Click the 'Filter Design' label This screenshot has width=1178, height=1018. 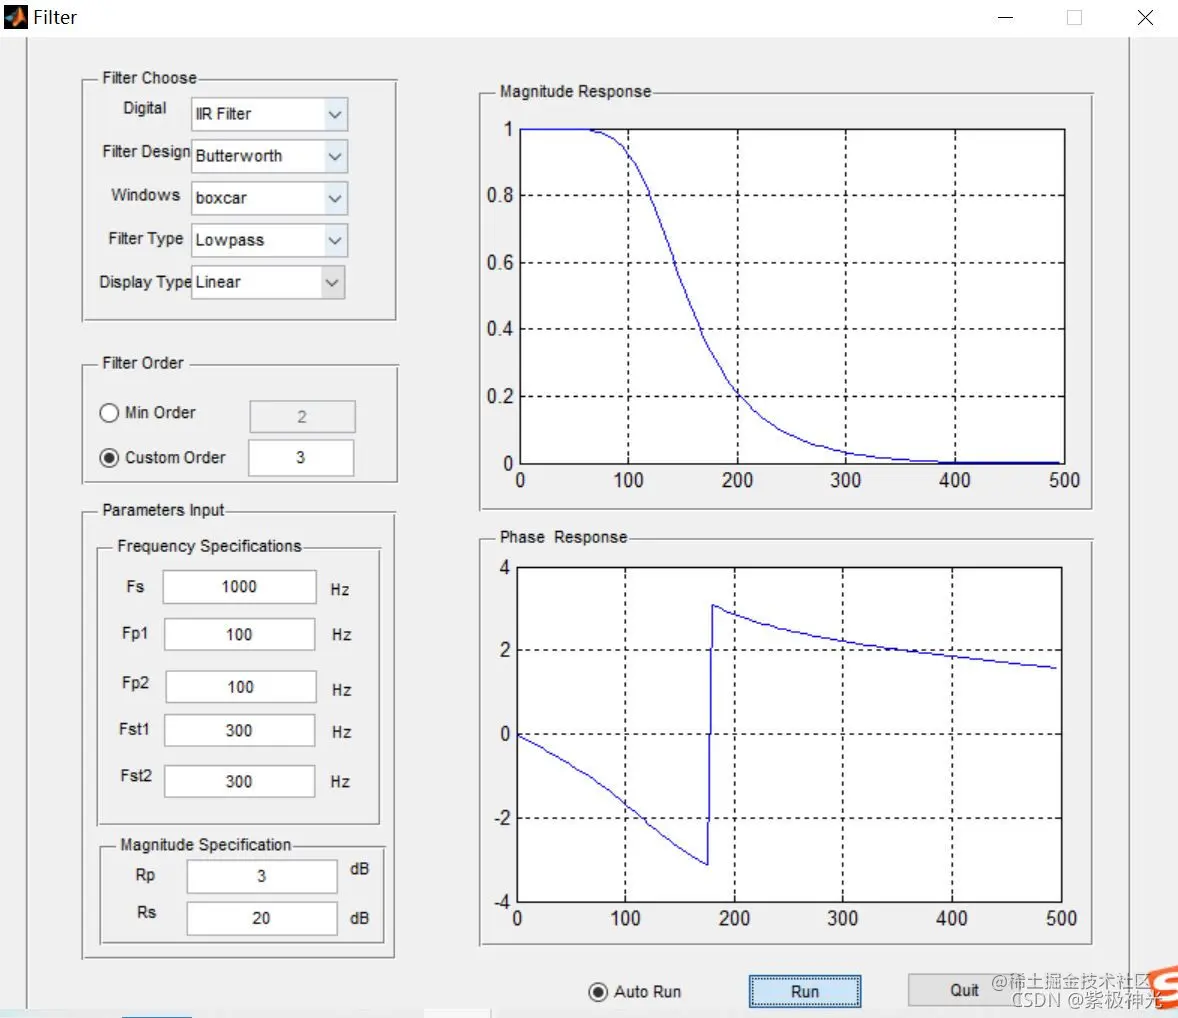click(x=146, y=152)
